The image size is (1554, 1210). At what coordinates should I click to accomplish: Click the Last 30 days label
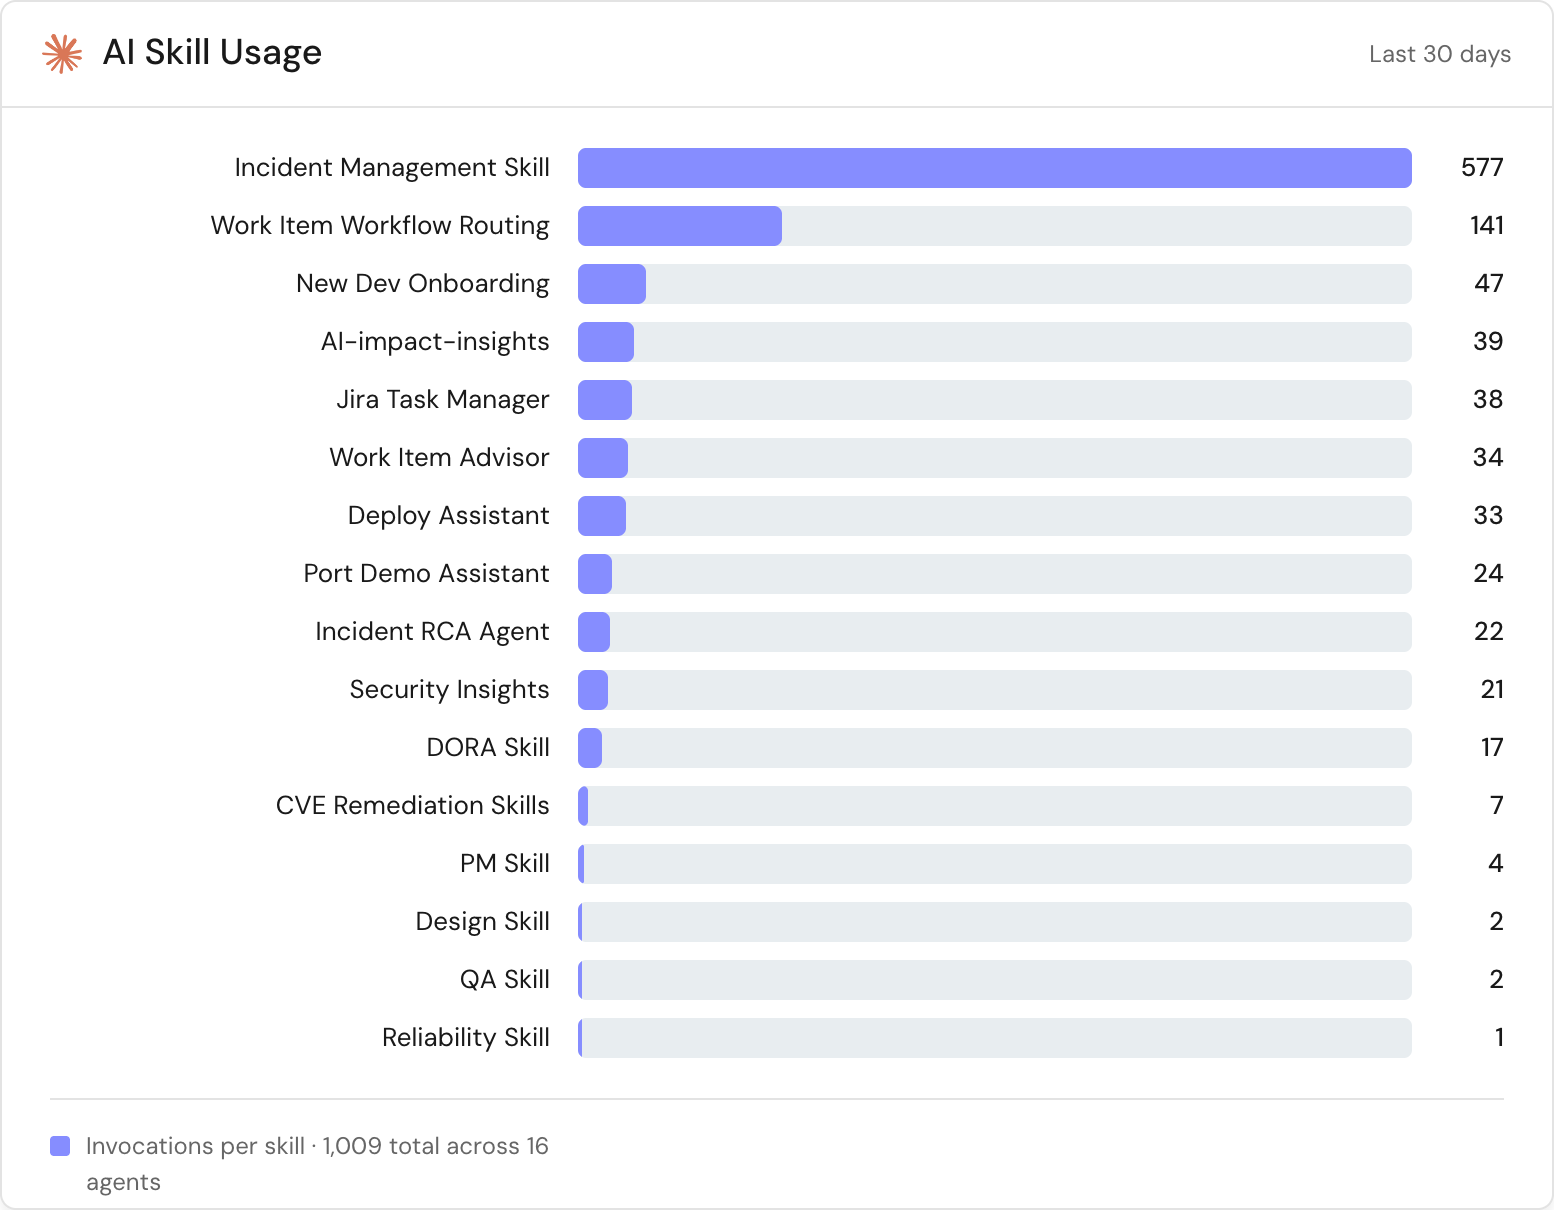1440,54
